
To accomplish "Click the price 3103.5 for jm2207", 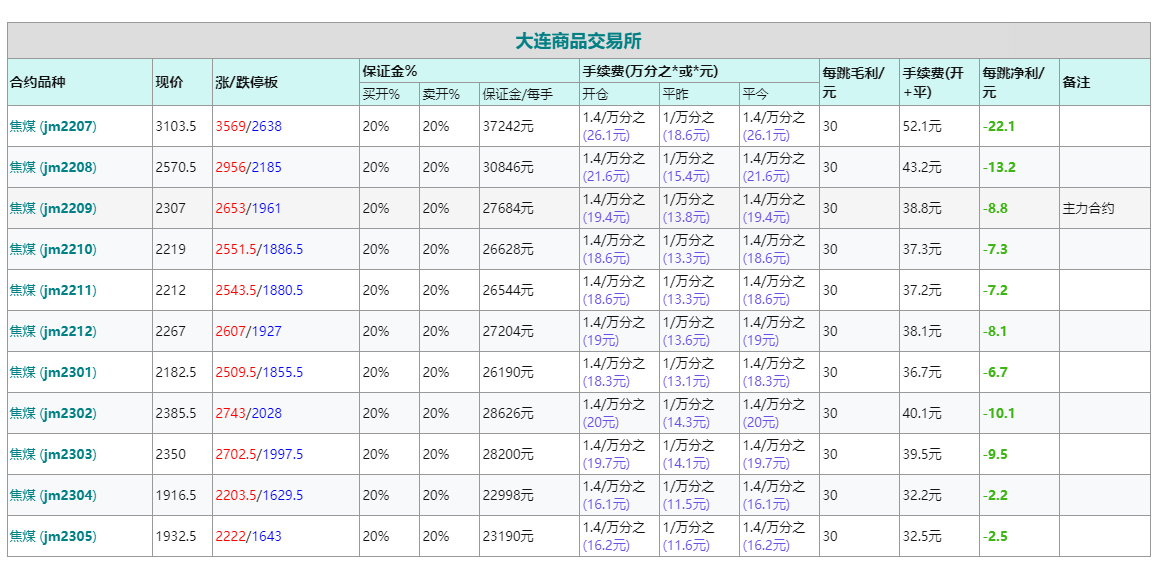I will click(x=176, y=127).
